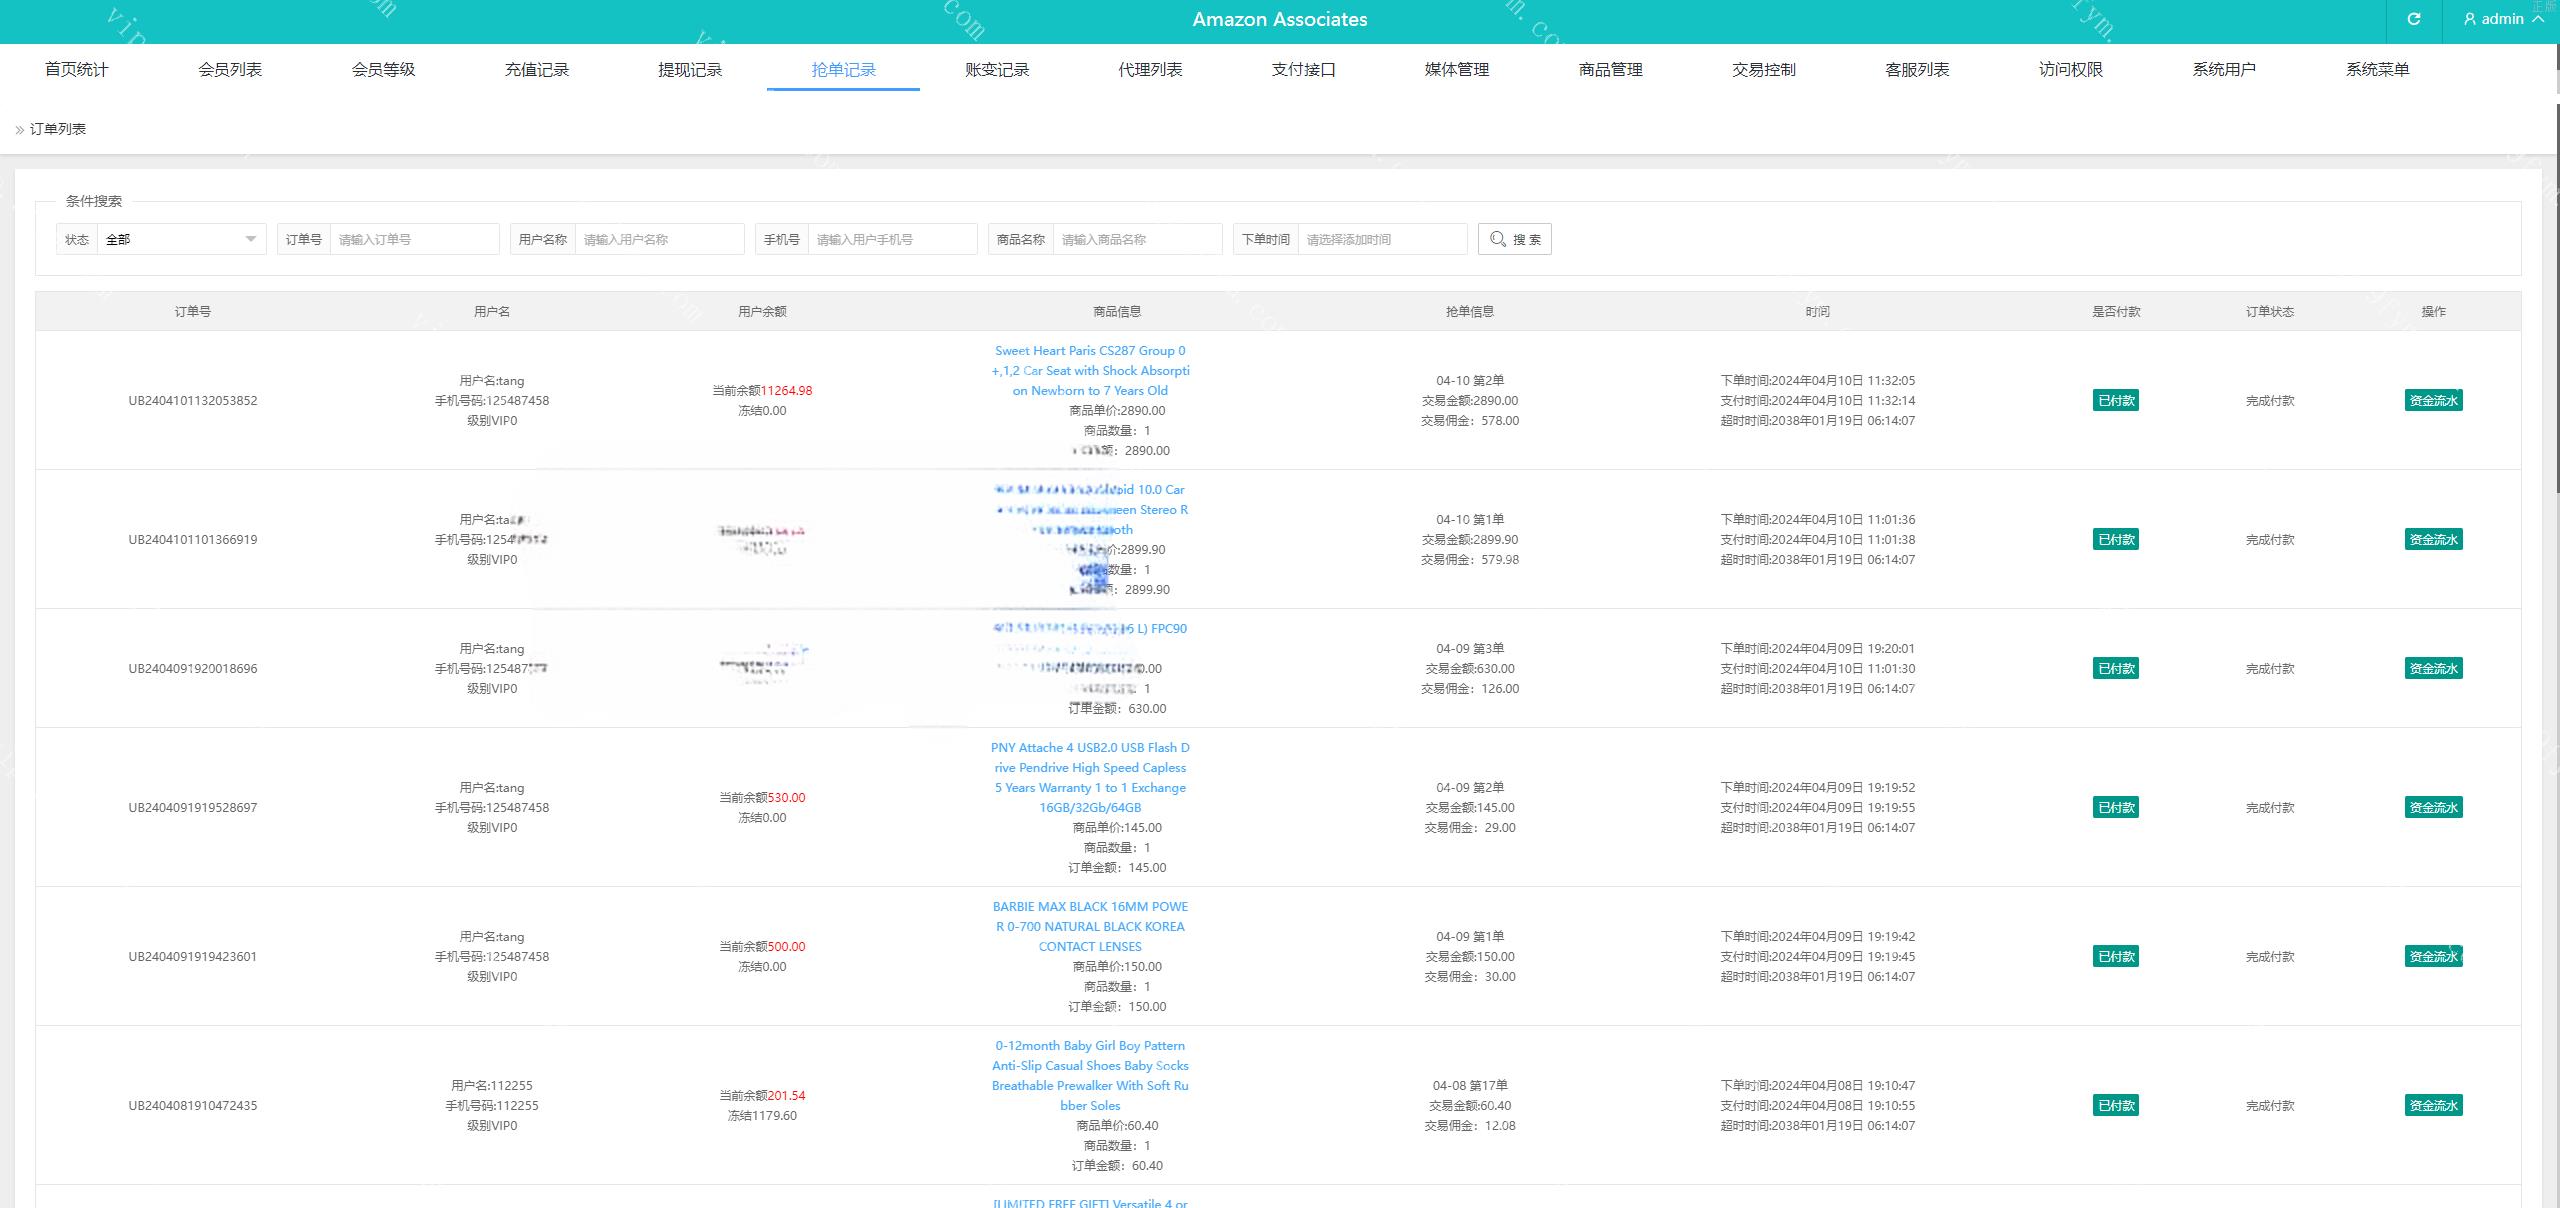Screen dimensions: 2560x1208
Task: Click the refresh icon in header
Action: [x=2413, y=19]
